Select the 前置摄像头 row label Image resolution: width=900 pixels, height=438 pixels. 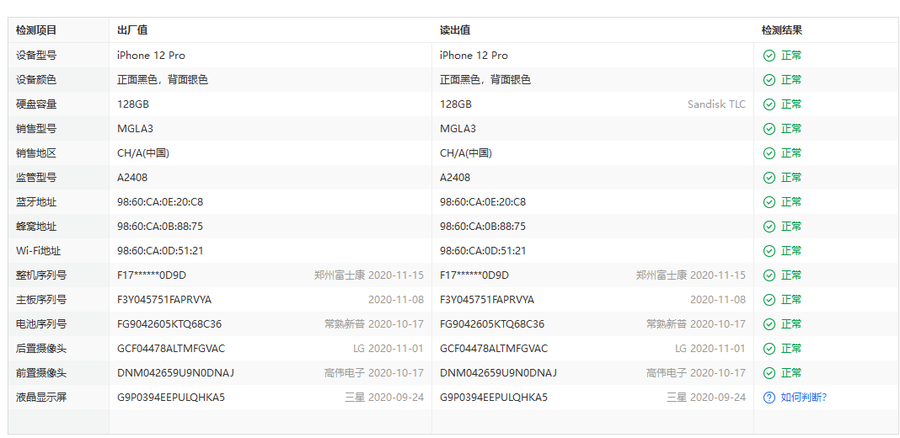click(41, 373)
